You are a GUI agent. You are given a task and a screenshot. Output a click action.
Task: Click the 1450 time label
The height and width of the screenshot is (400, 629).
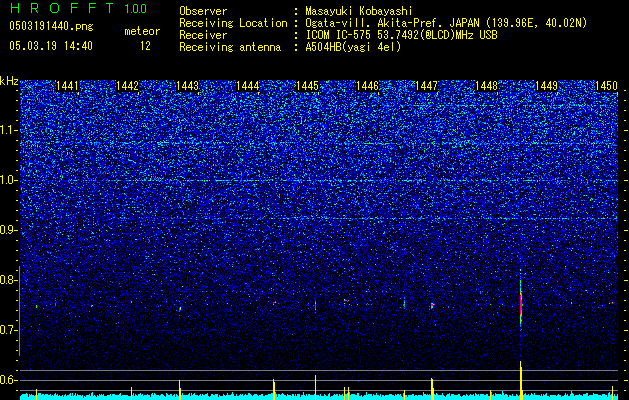pyautogui.click(x=606, y=86)
